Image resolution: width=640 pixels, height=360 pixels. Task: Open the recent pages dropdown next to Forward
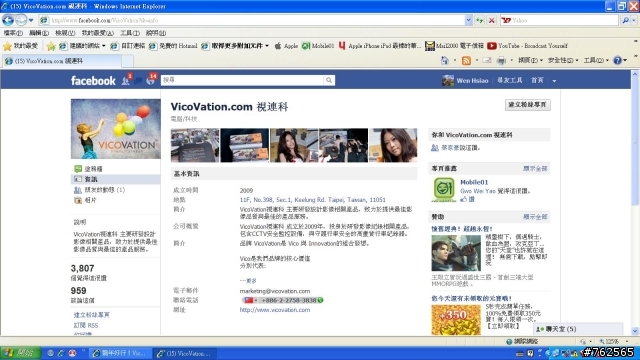coord(31,20)
